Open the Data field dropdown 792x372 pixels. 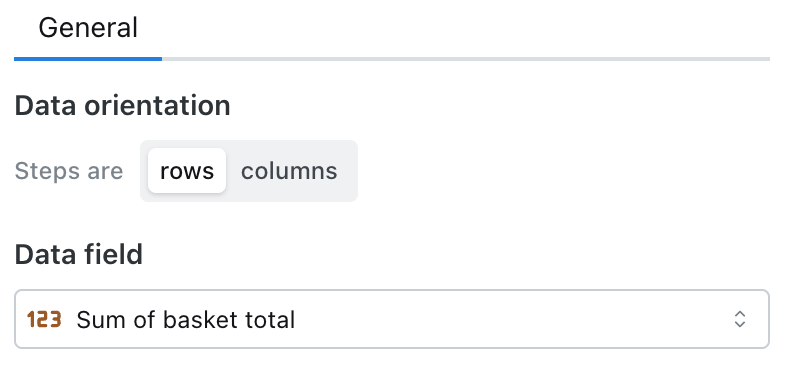pos(392,319)
